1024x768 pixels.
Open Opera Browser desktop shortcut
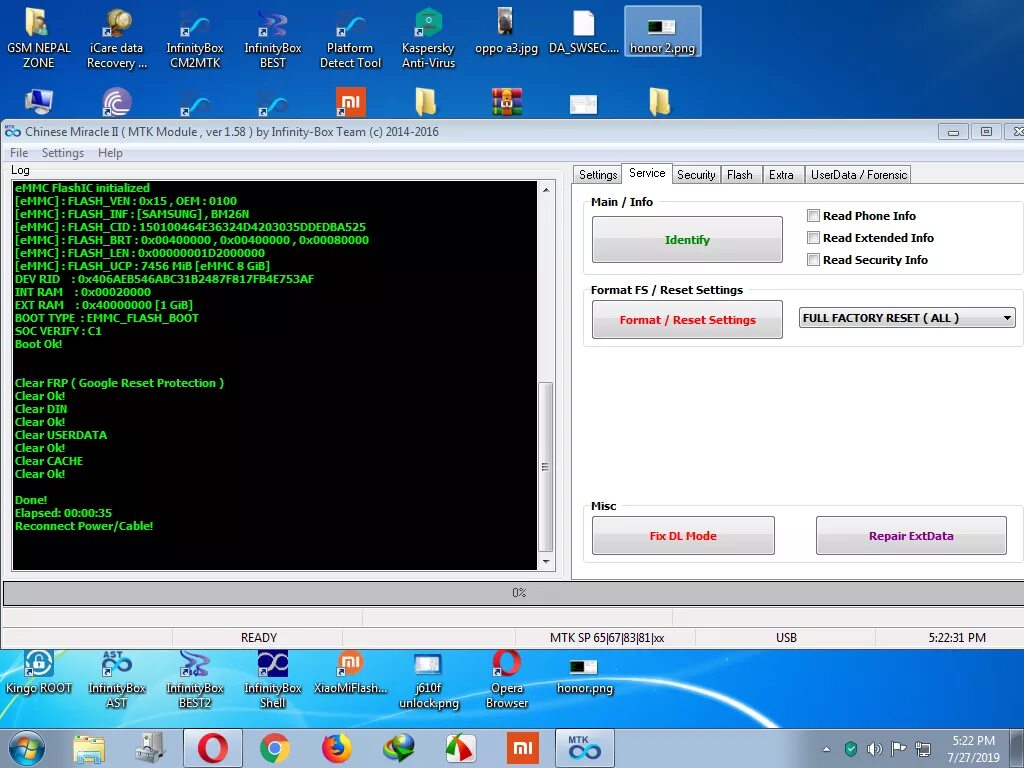[x=506, y=679]
